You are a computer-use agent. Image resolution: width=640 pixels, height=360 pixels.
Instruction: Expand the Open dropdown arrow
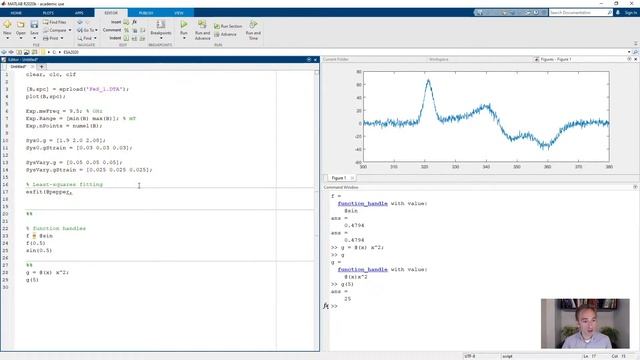click(x=20, y=38)
